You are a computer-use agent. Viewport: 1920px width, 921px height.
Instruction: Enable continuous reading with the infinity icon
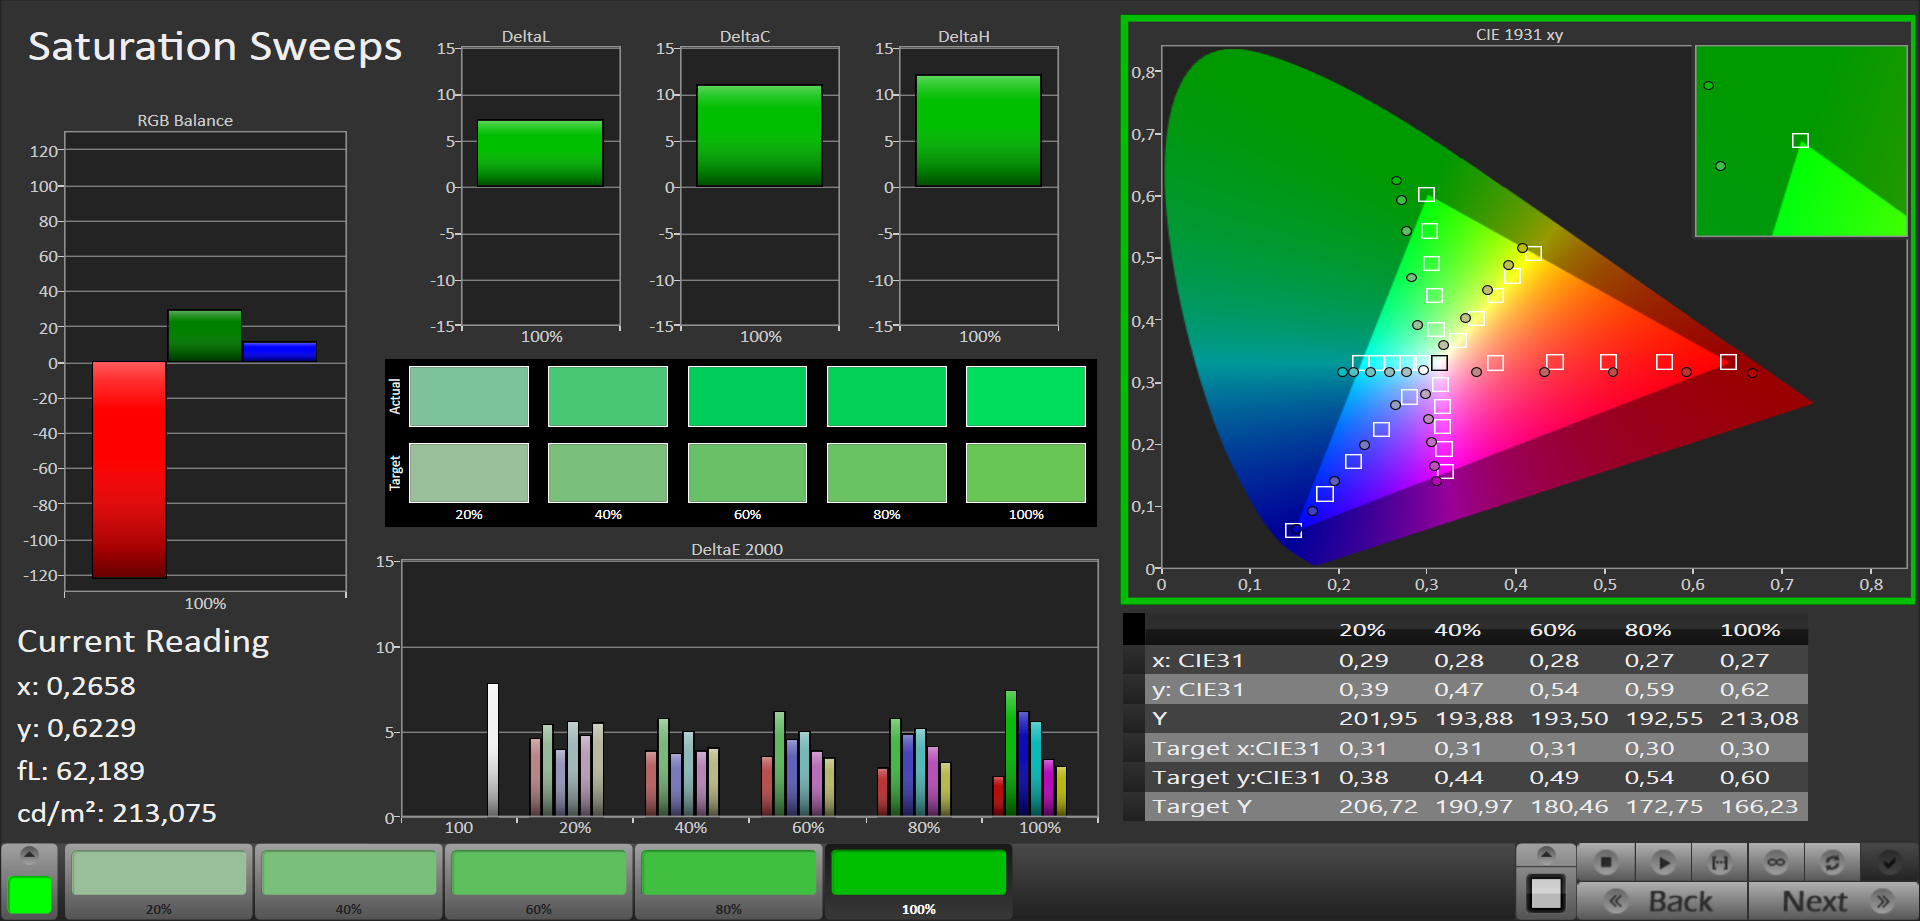1776,862
